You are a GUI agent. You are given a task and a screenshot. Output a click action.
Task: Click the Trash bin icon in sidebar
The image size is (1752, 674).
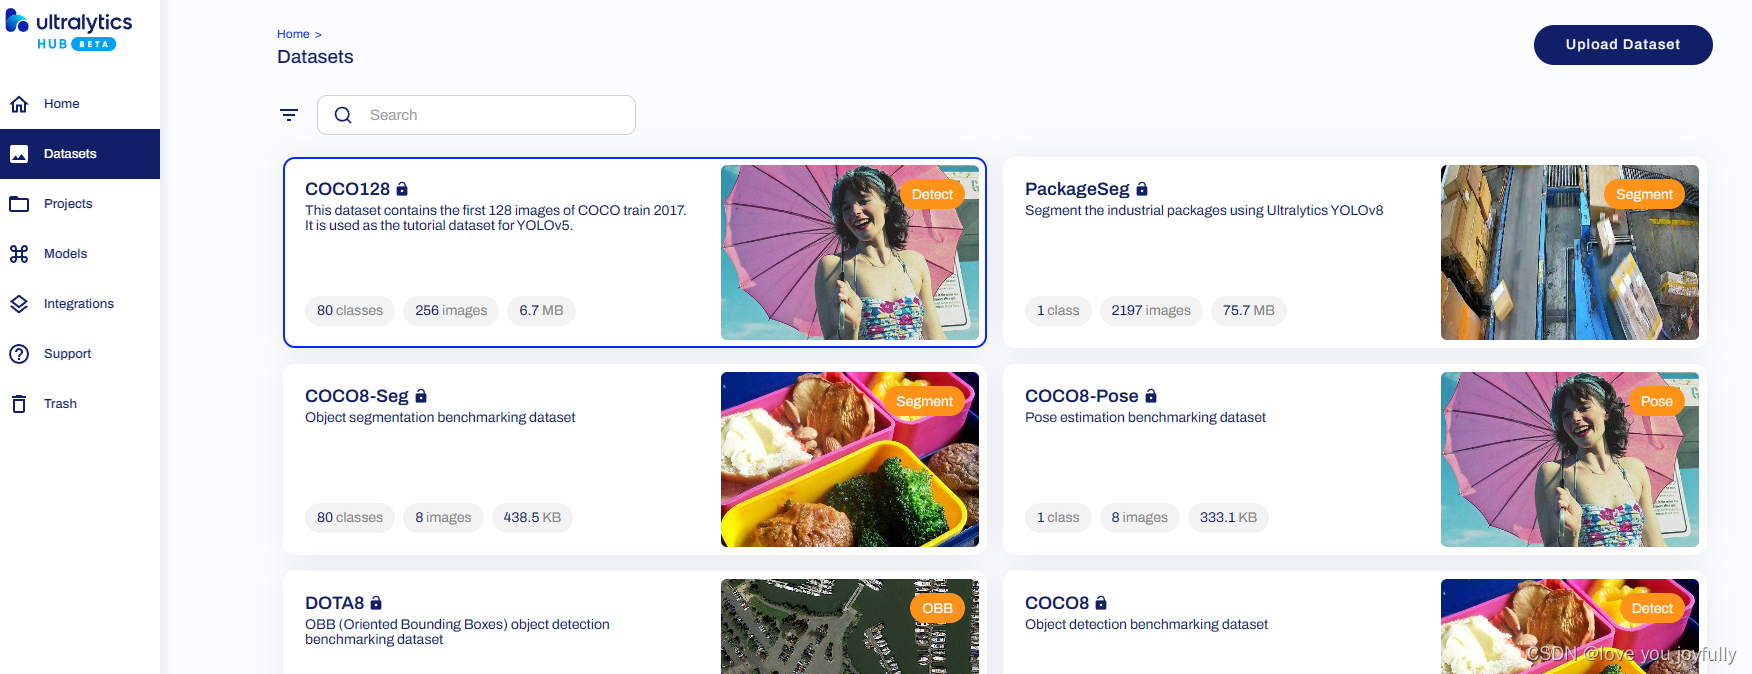[x=19, y=404]
